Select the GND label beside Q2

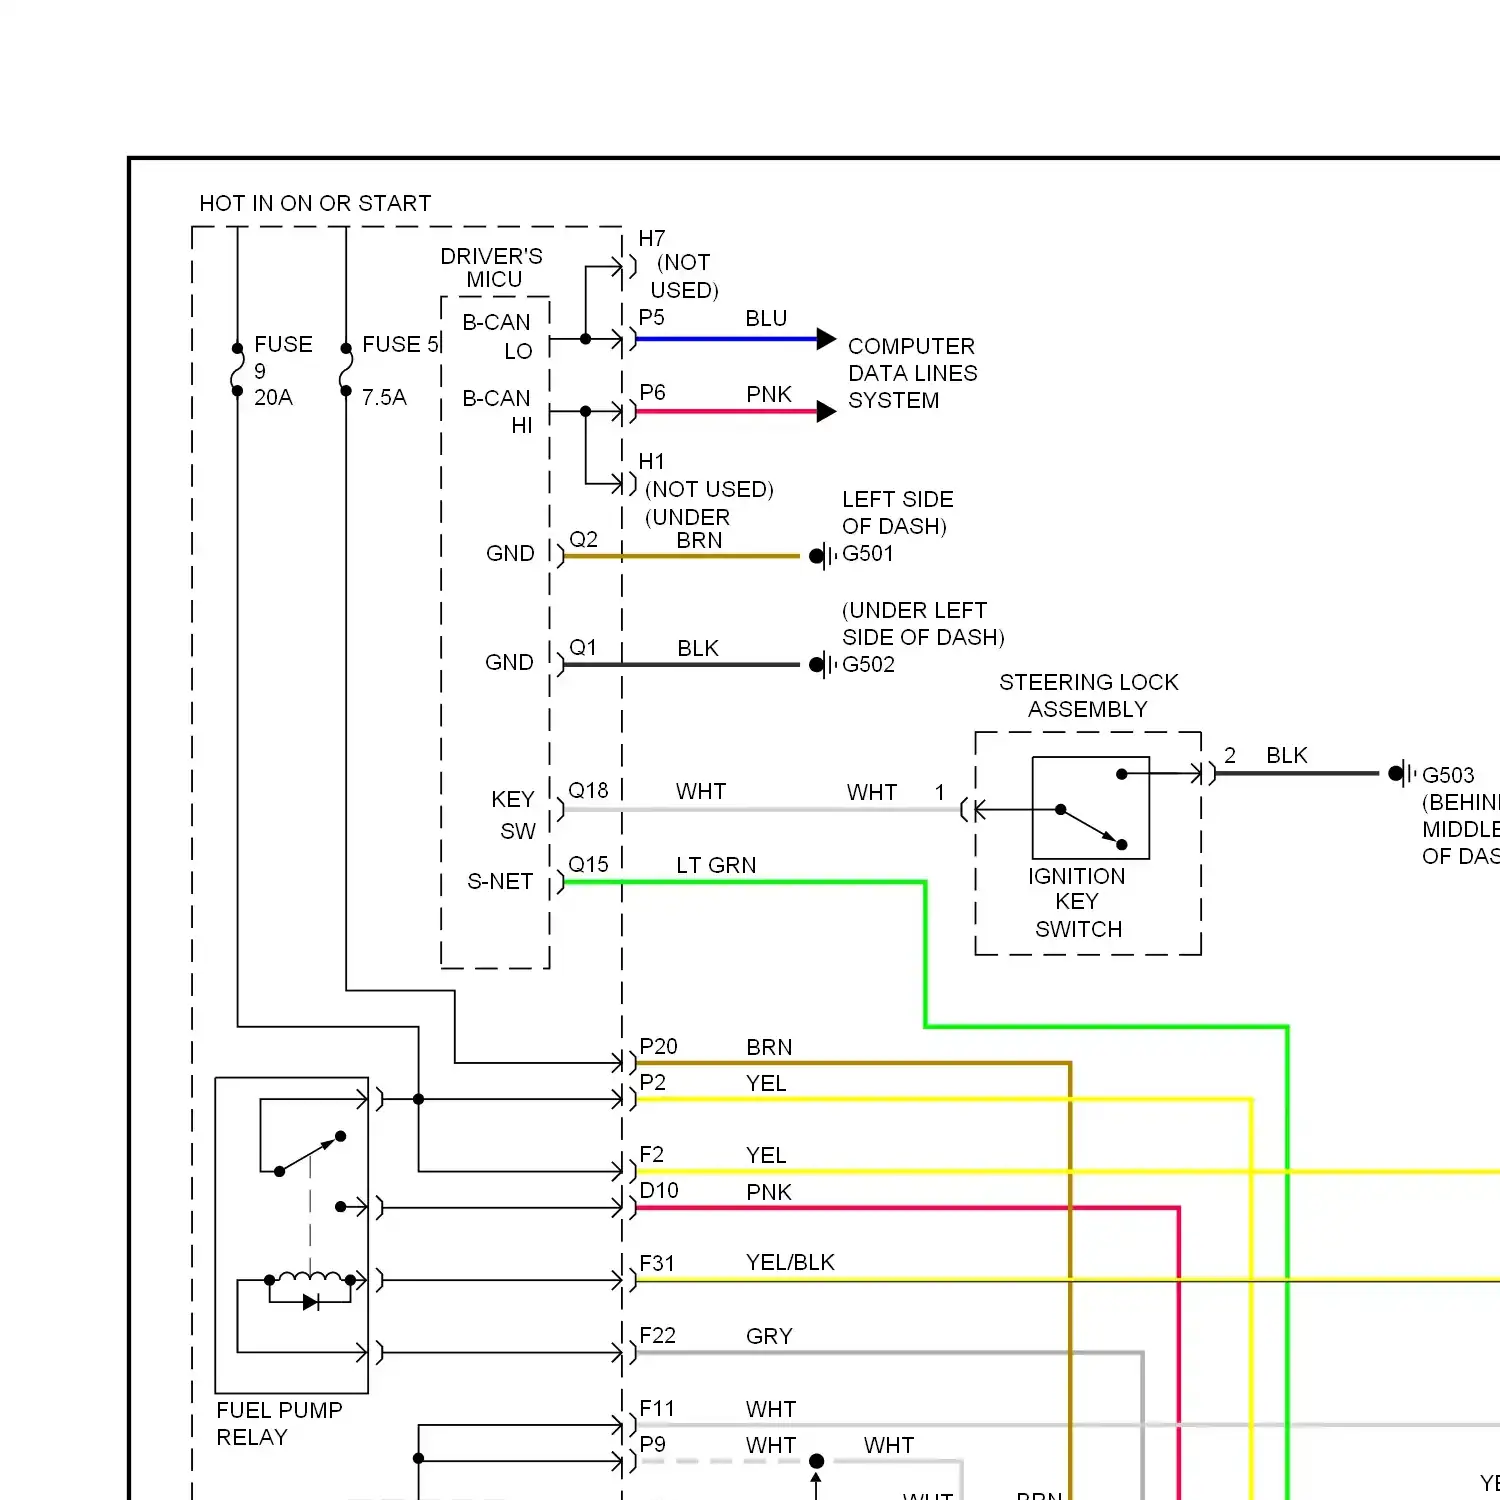point(510,553)
